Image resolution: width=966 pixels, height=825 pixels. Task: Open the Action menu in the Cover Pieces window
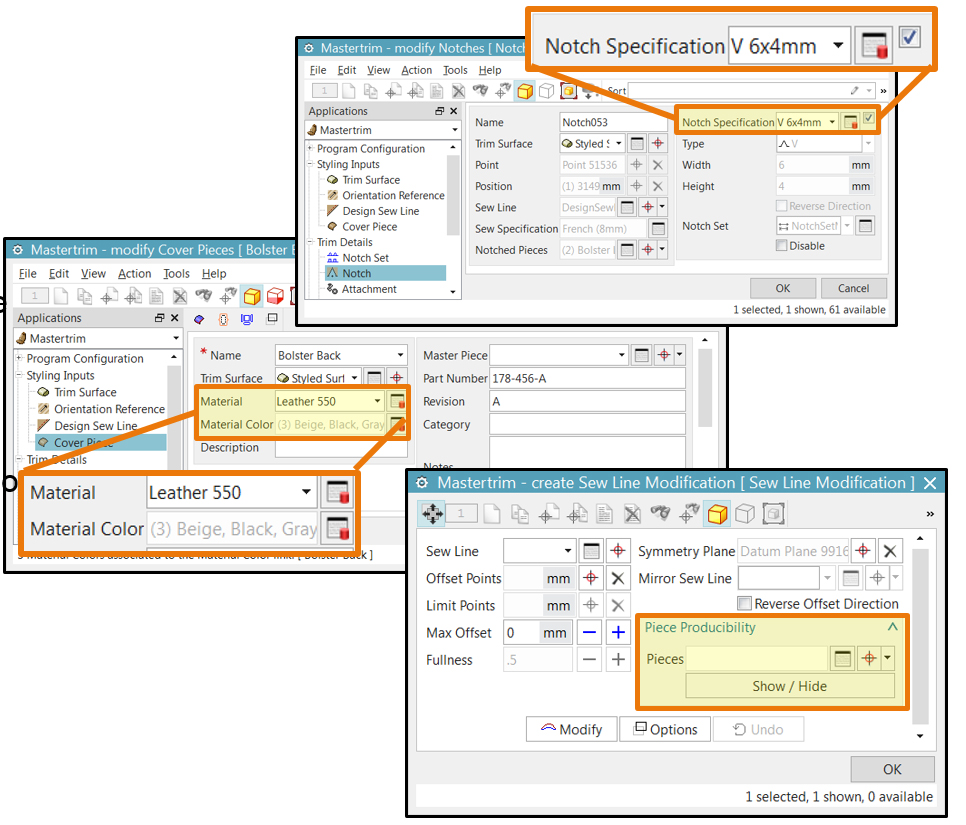tap(134, 273)
